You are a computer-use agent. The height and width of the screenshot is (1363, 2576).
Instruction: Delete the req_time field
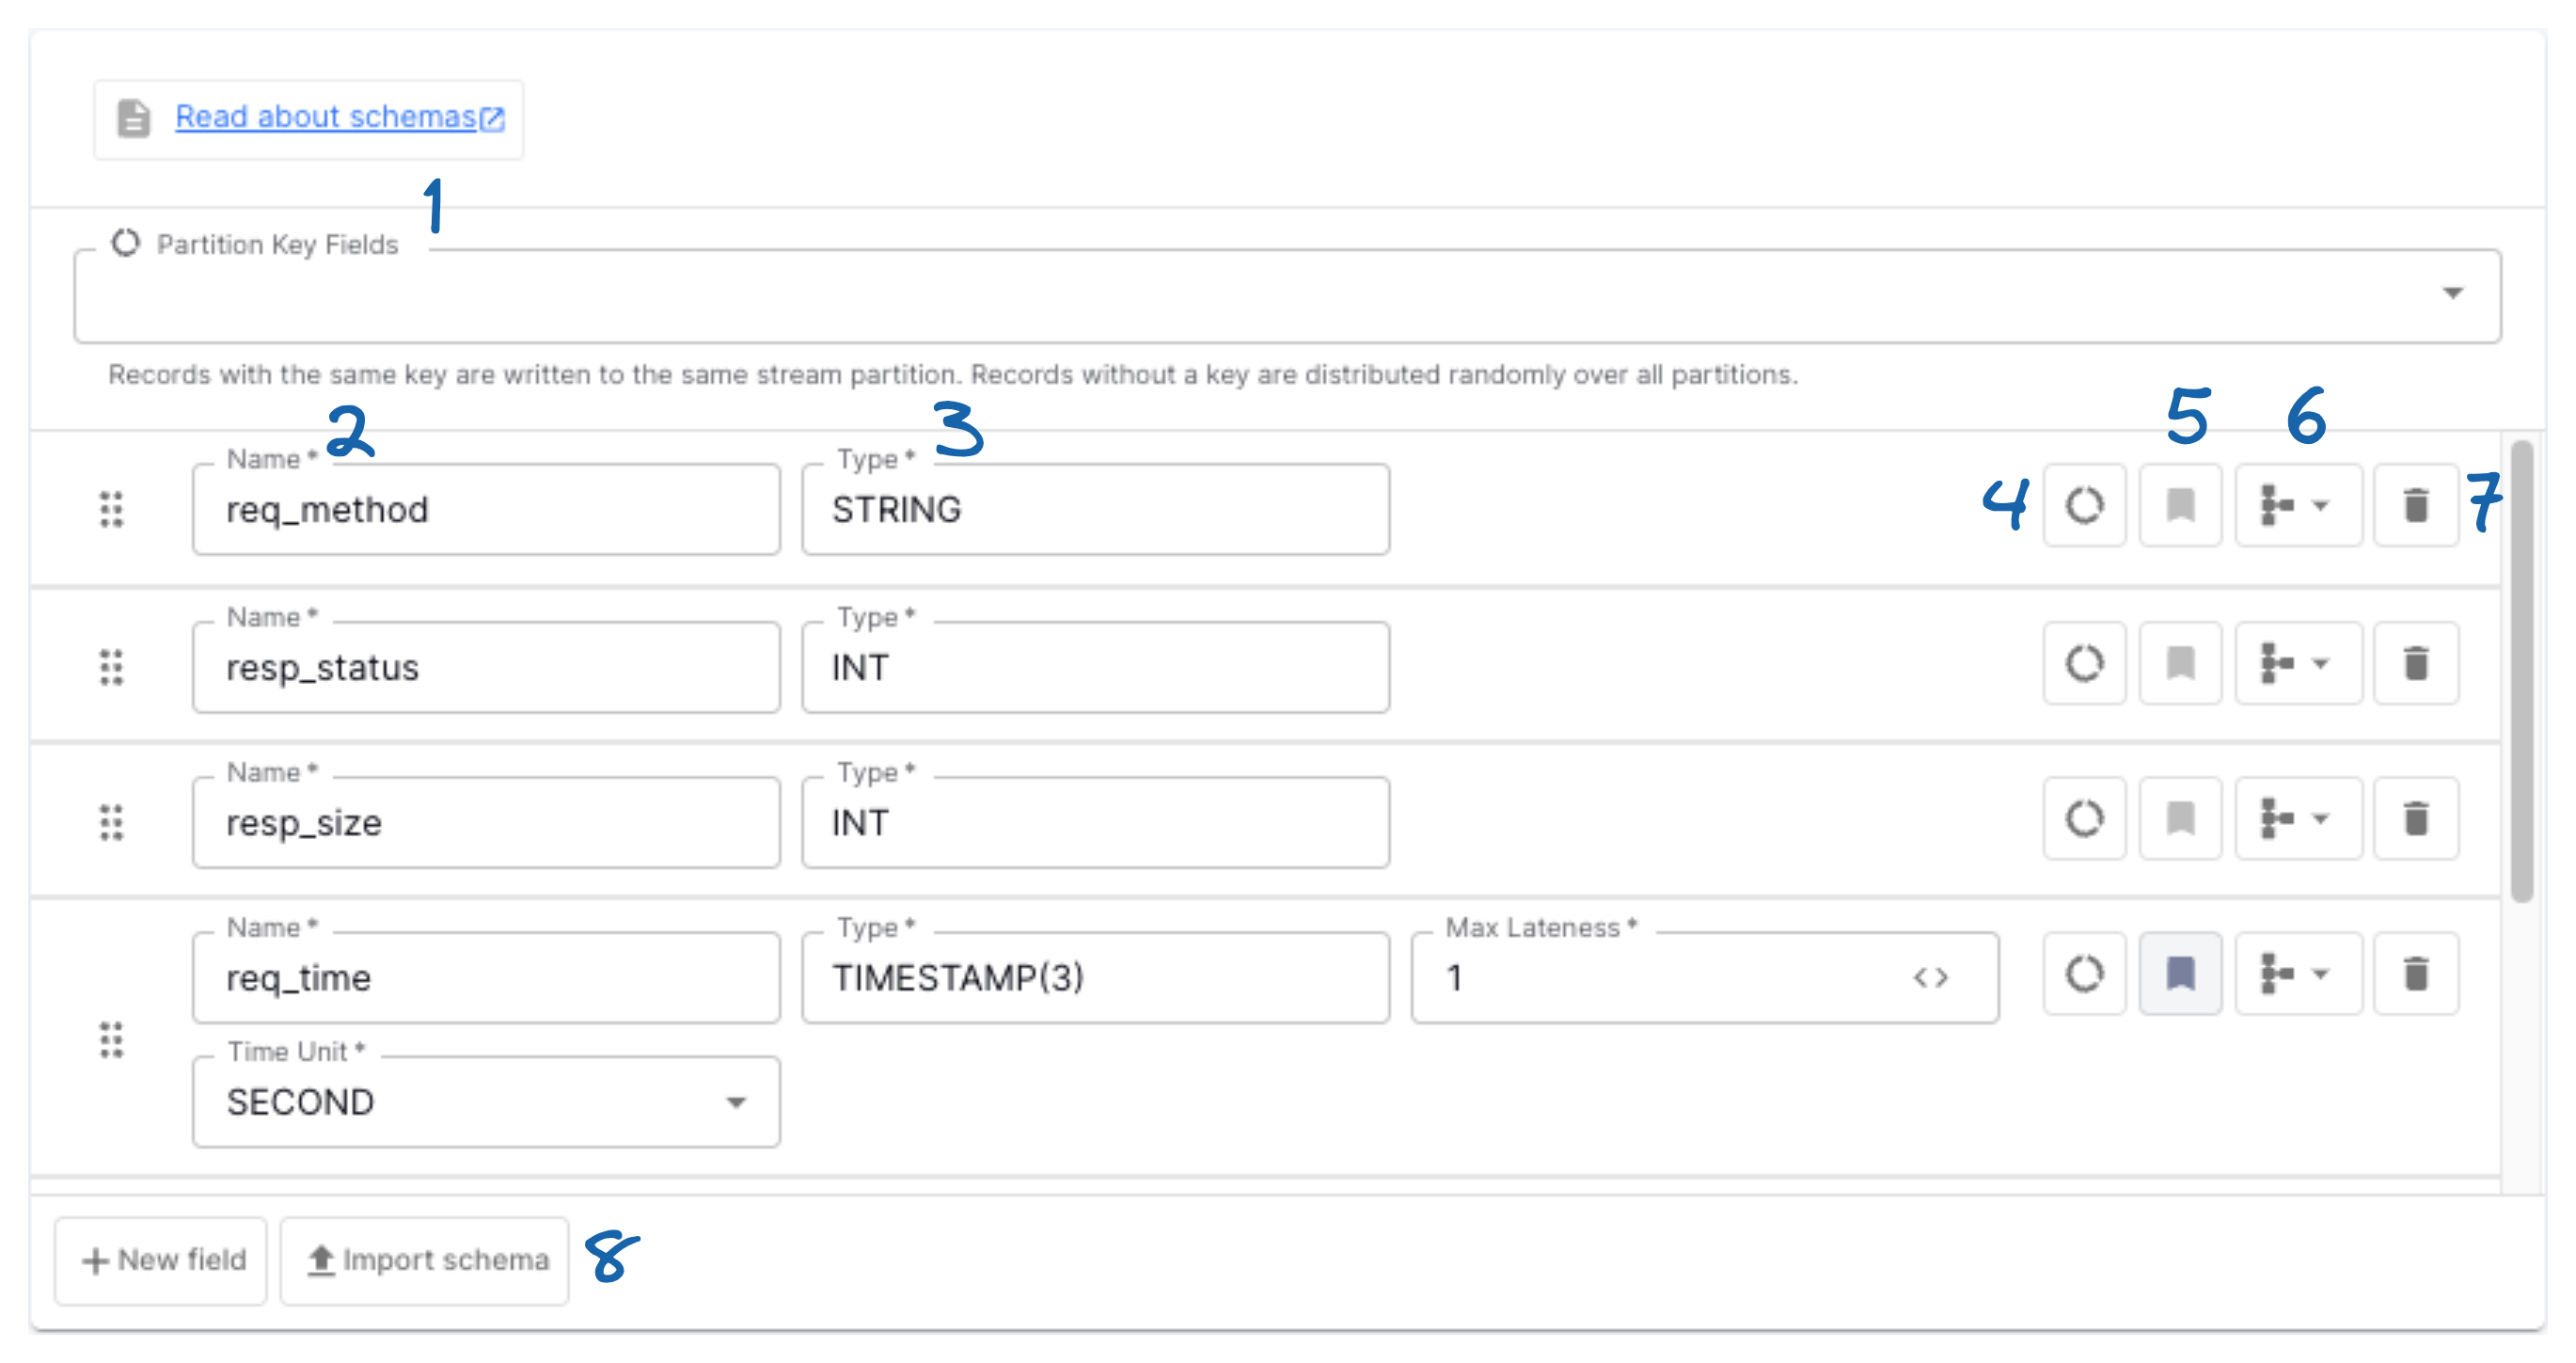[2415, 974]
